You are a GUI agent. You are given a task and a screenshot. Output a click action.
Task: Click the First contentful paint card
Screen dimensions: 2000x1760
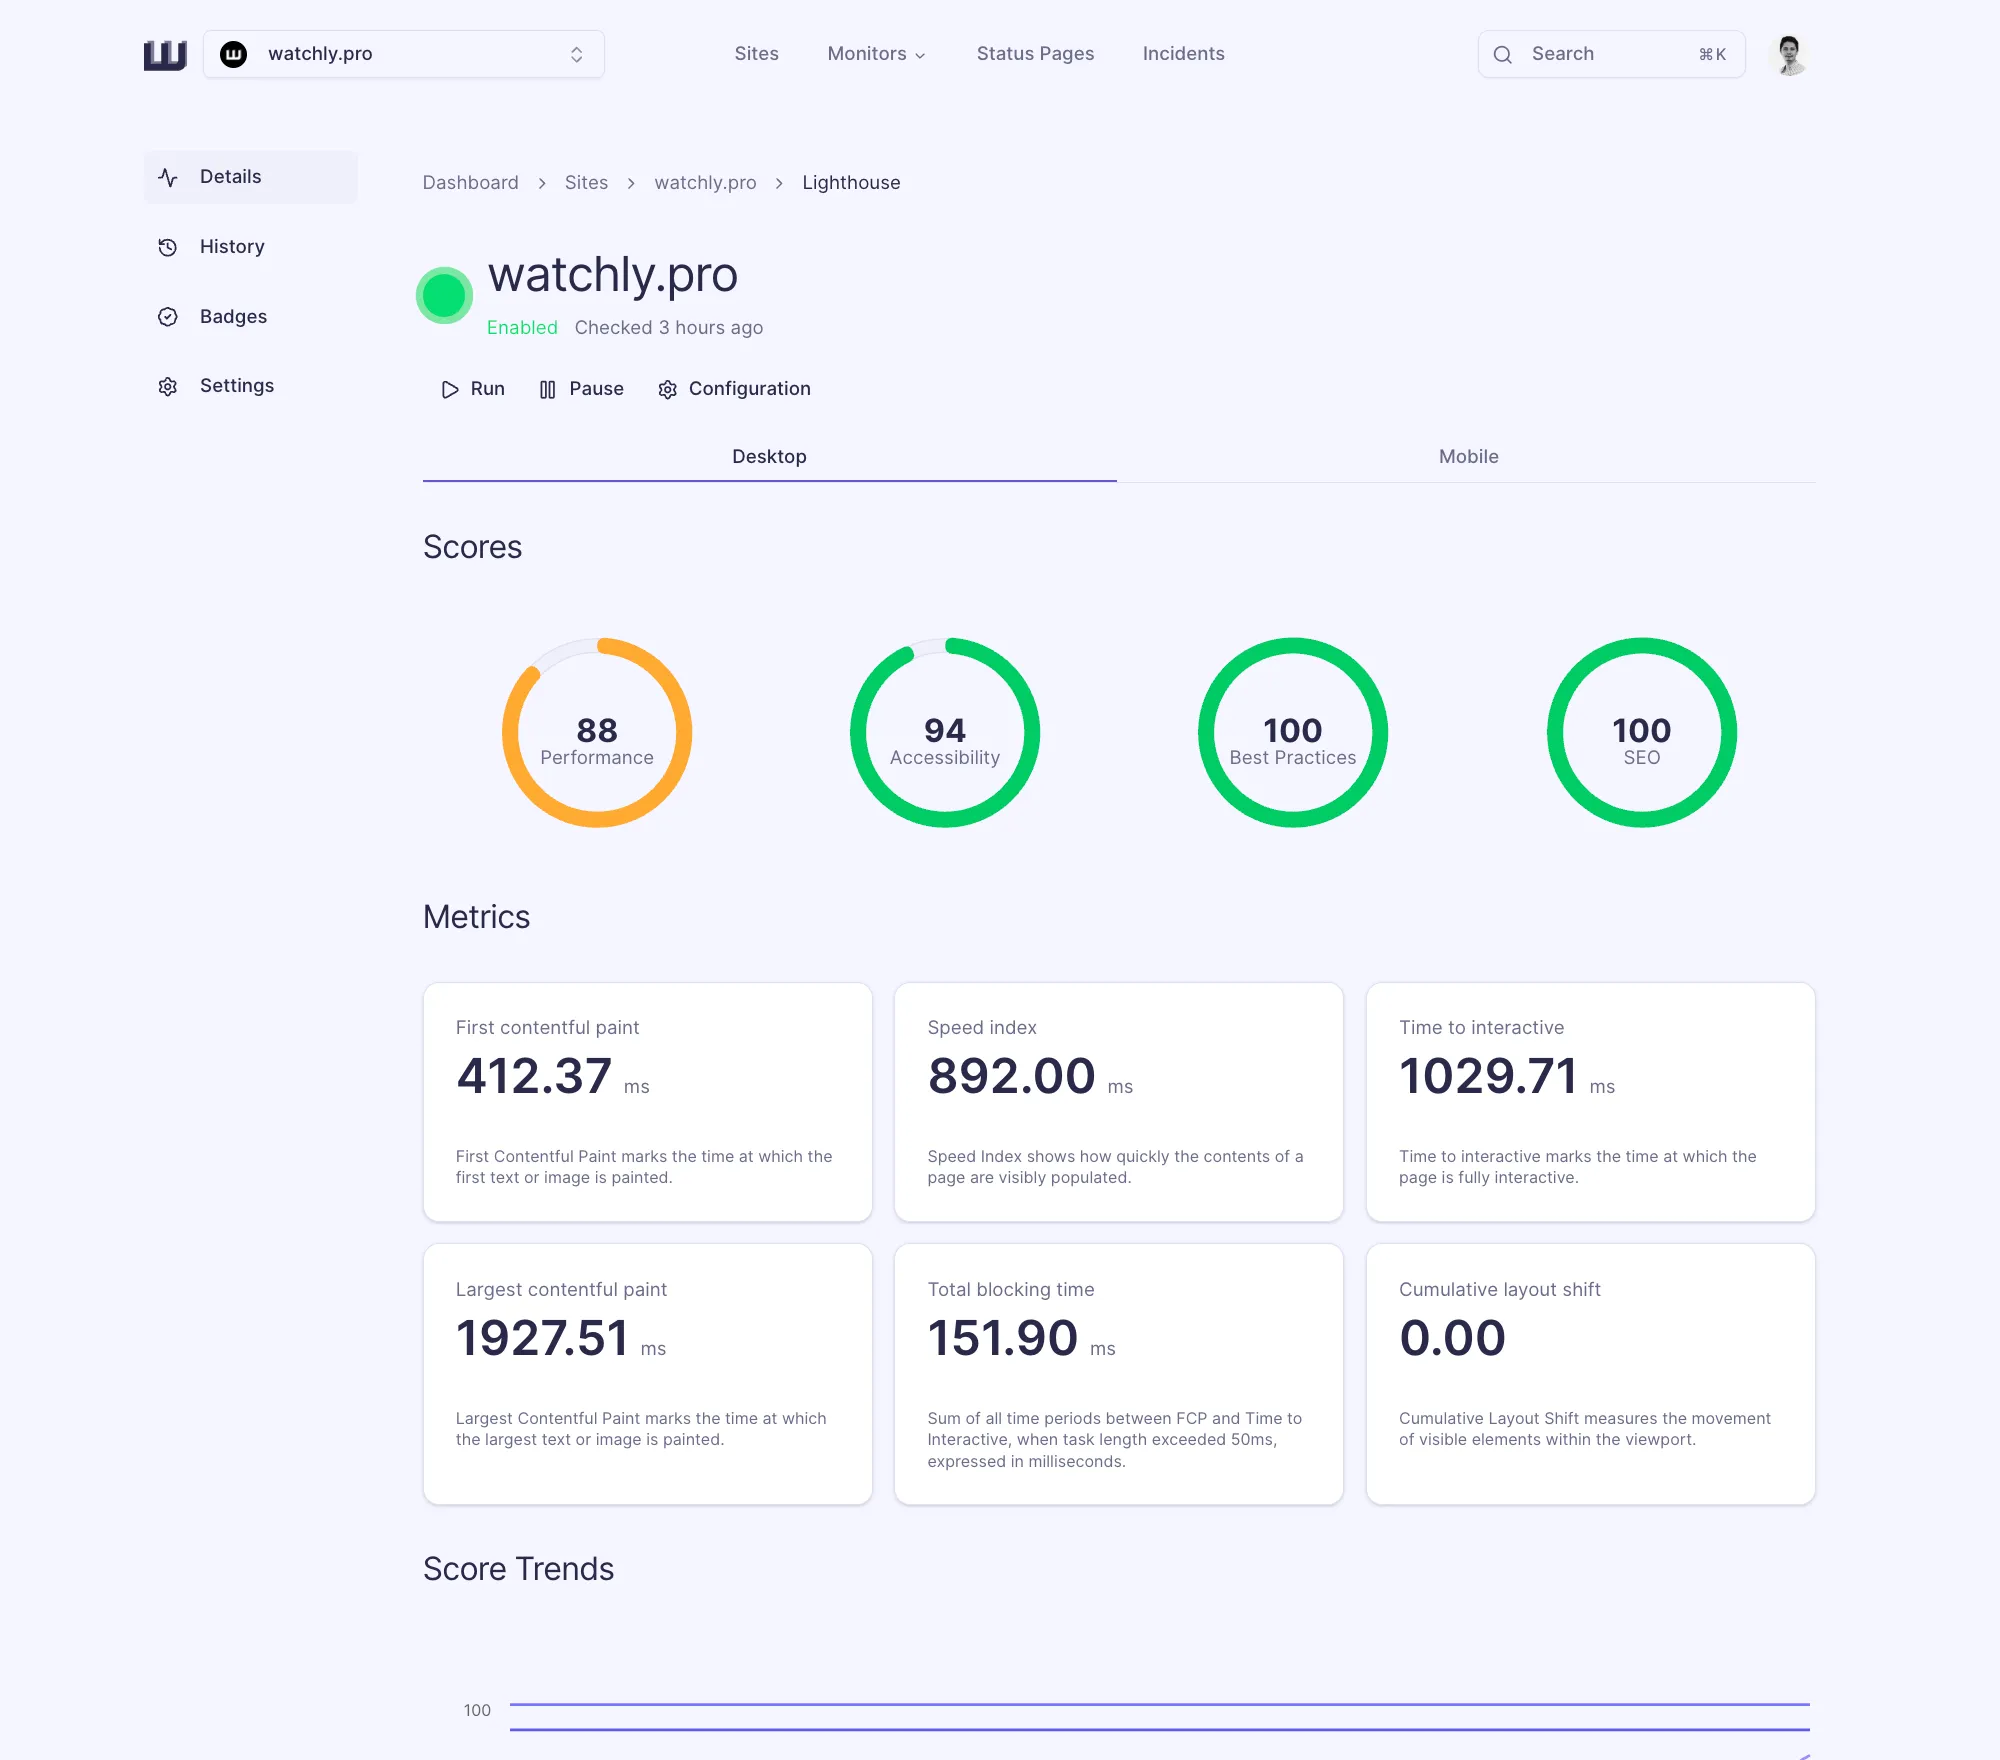647,1101
